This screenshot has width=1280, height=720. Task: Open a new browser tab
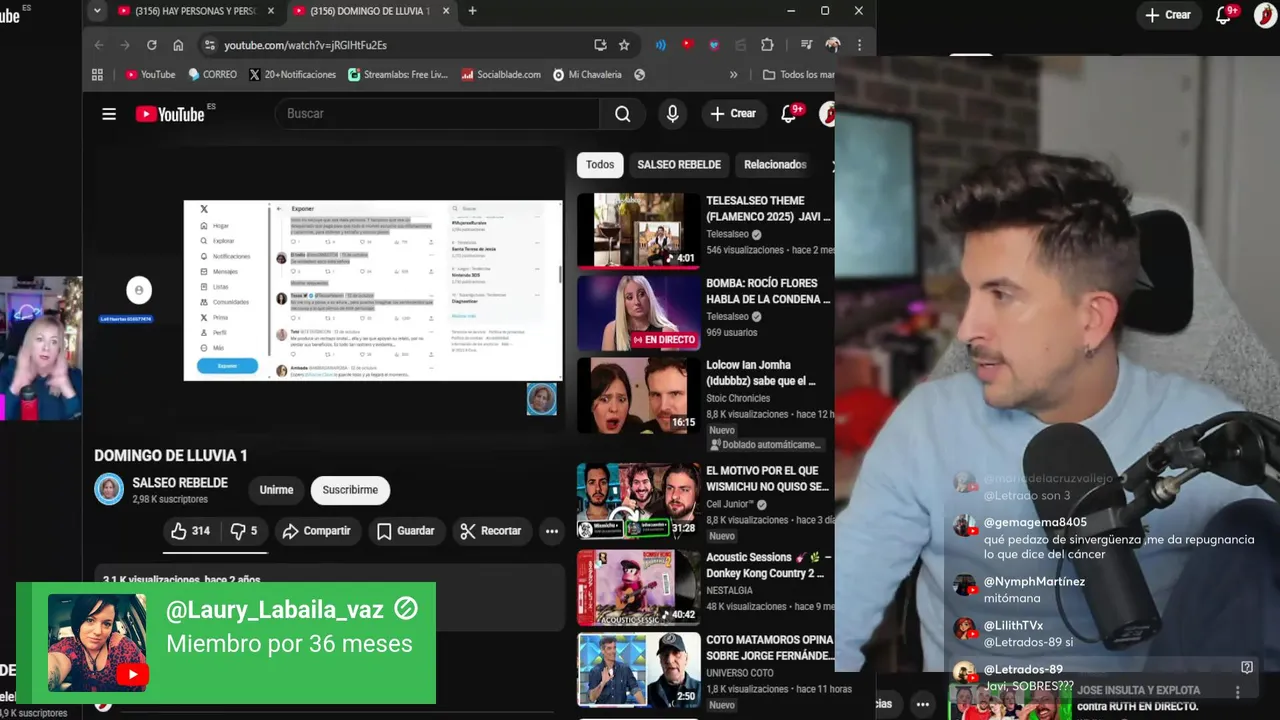[472, 11]
